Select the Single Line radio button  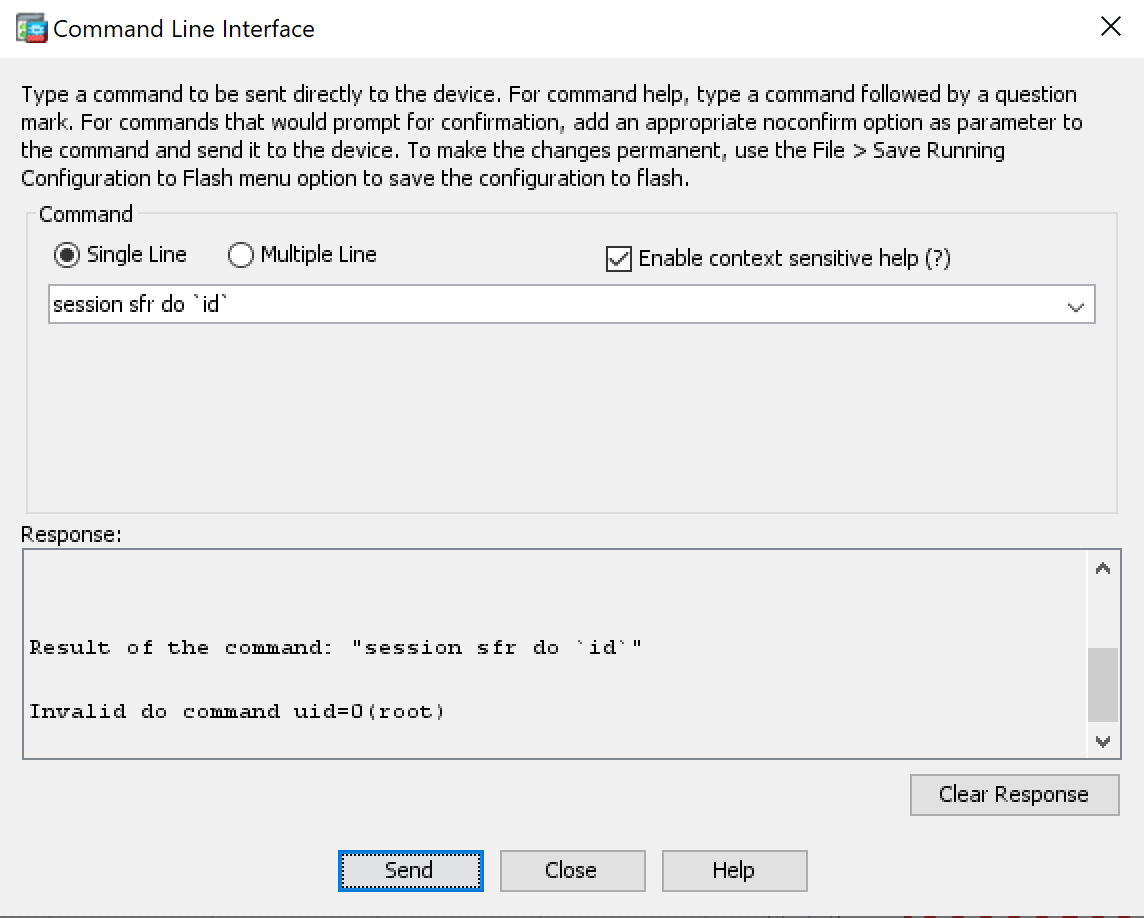68,256
